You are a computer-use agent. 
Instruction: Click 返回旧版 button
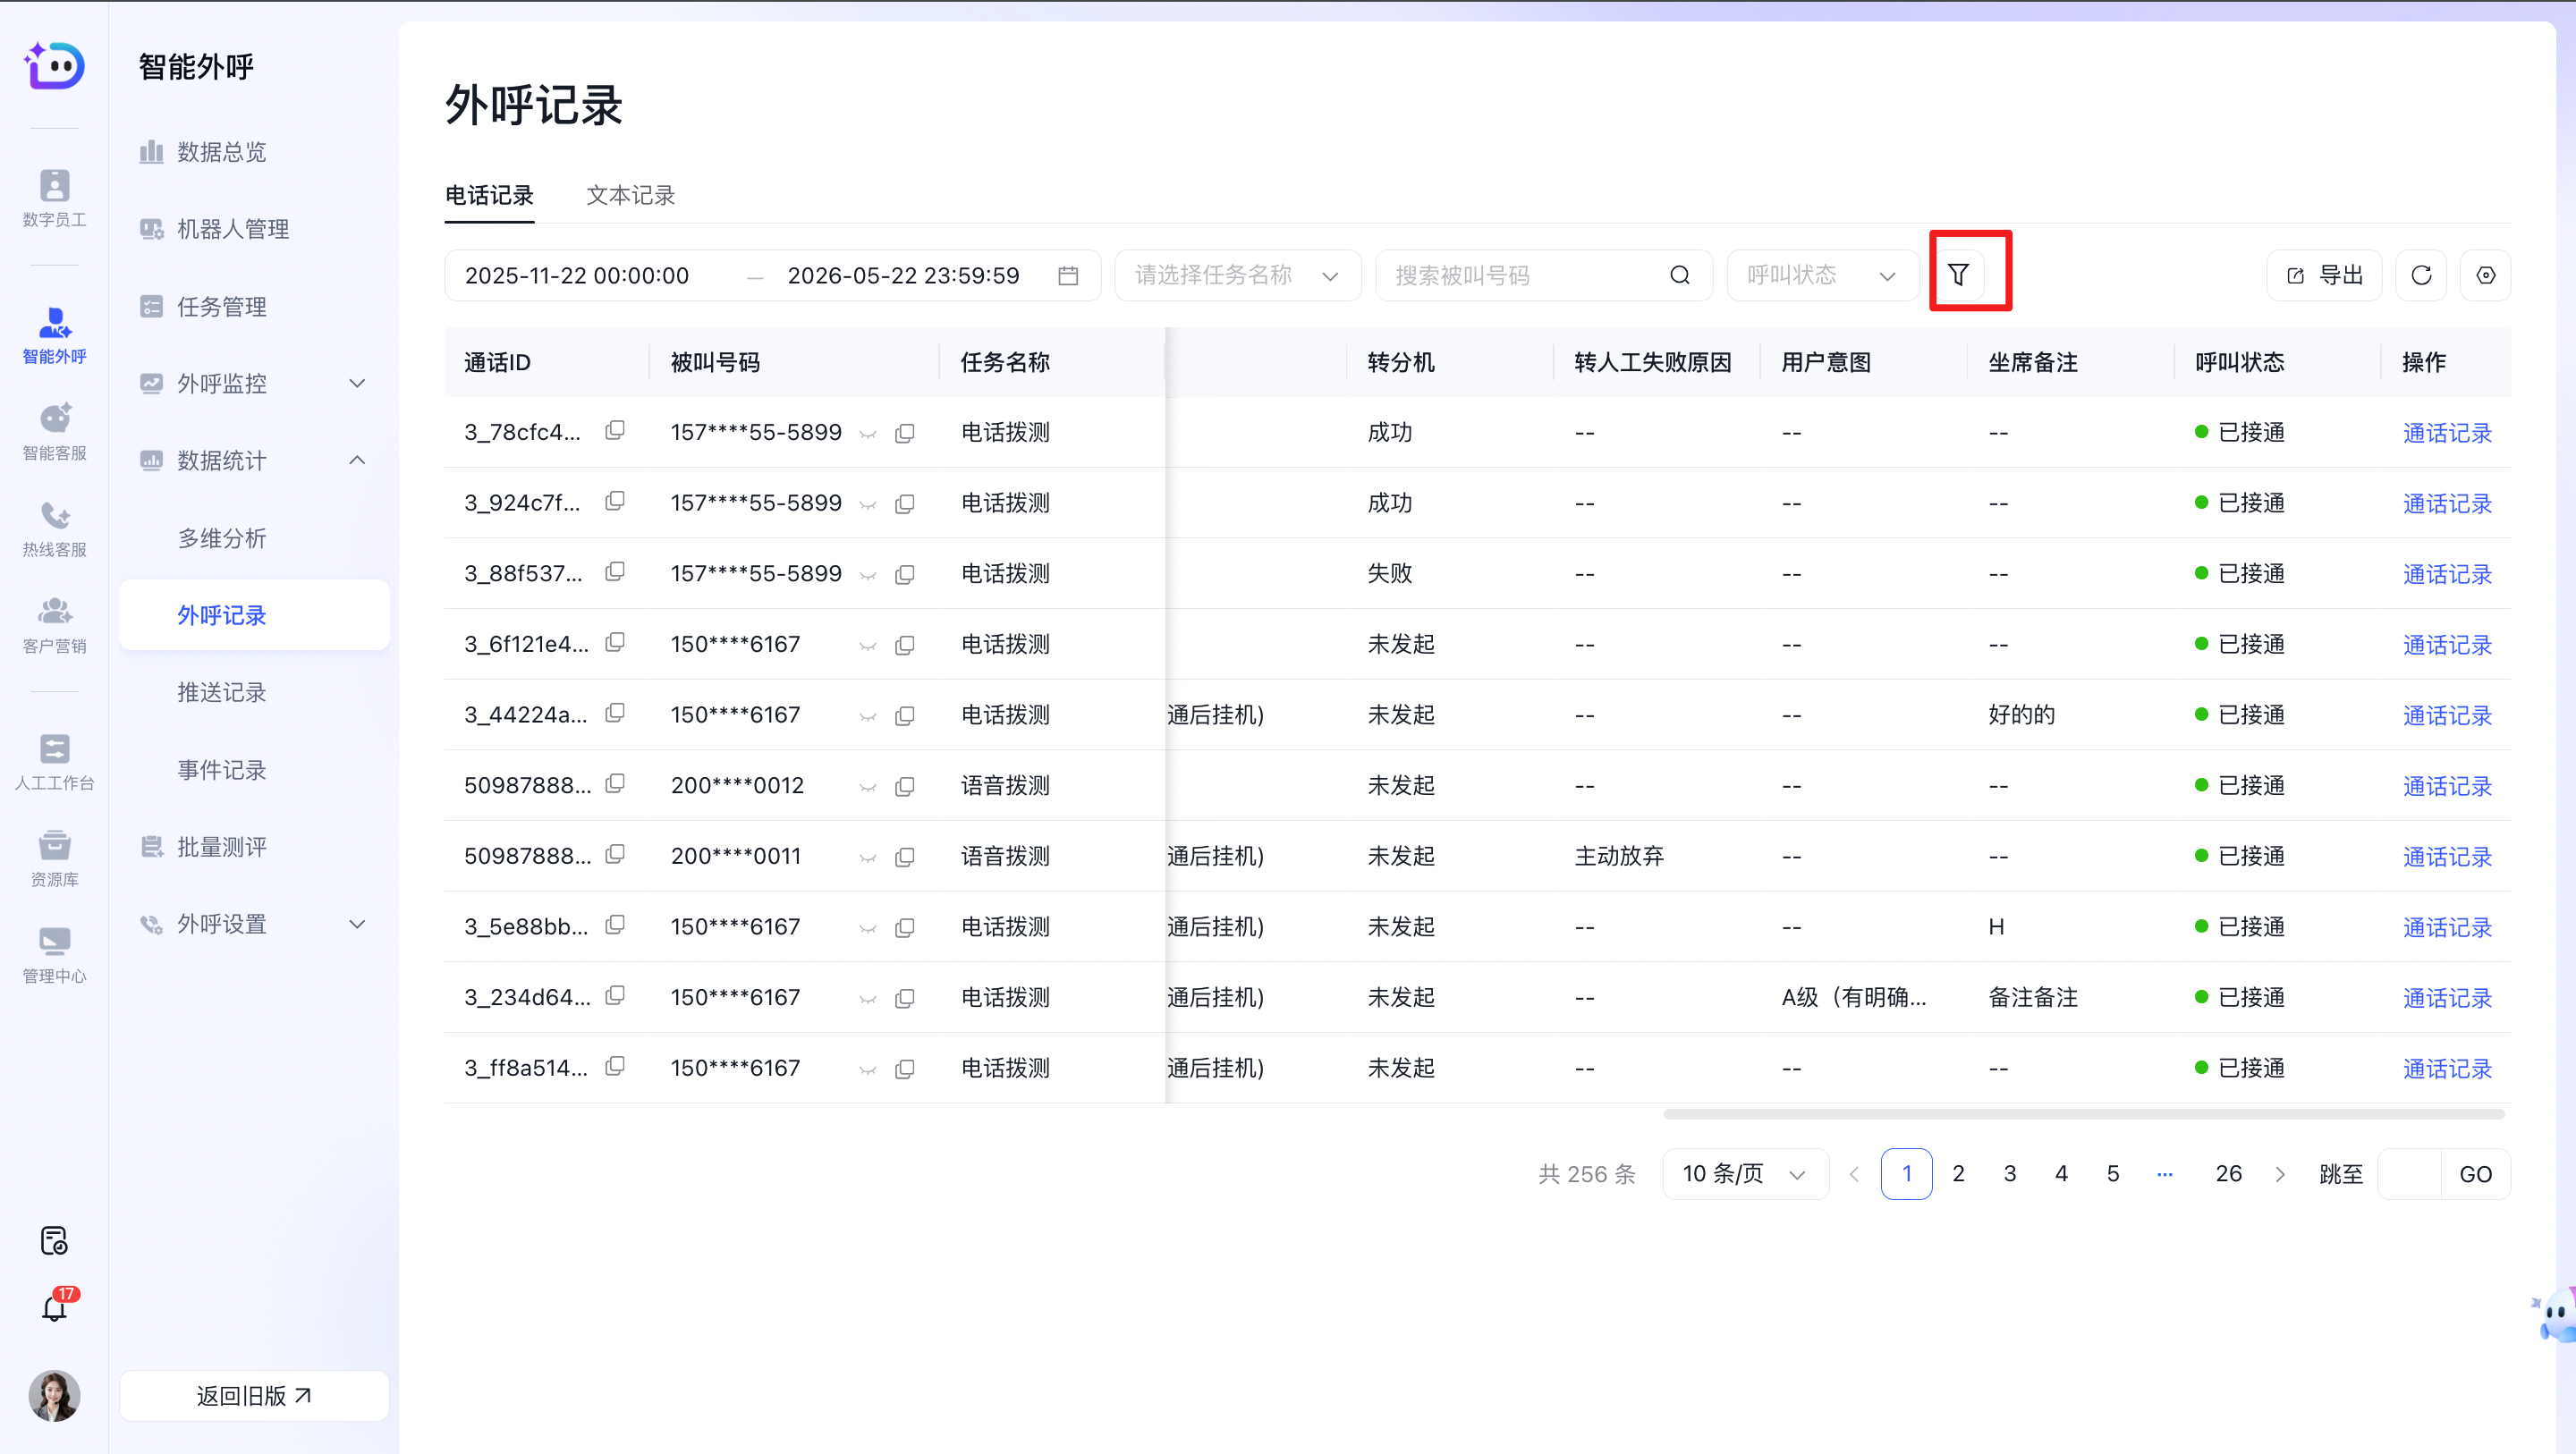[254, 1395]
